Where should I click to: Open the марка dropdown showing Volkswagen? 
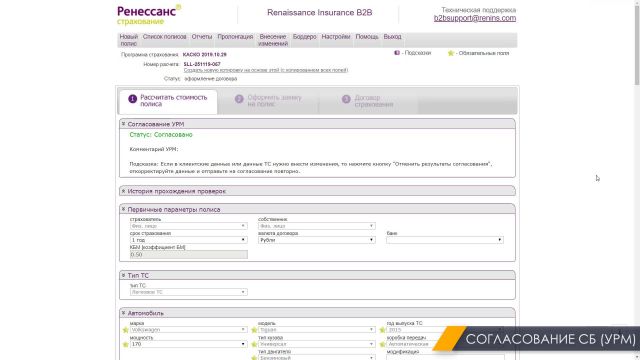(189, 329)
